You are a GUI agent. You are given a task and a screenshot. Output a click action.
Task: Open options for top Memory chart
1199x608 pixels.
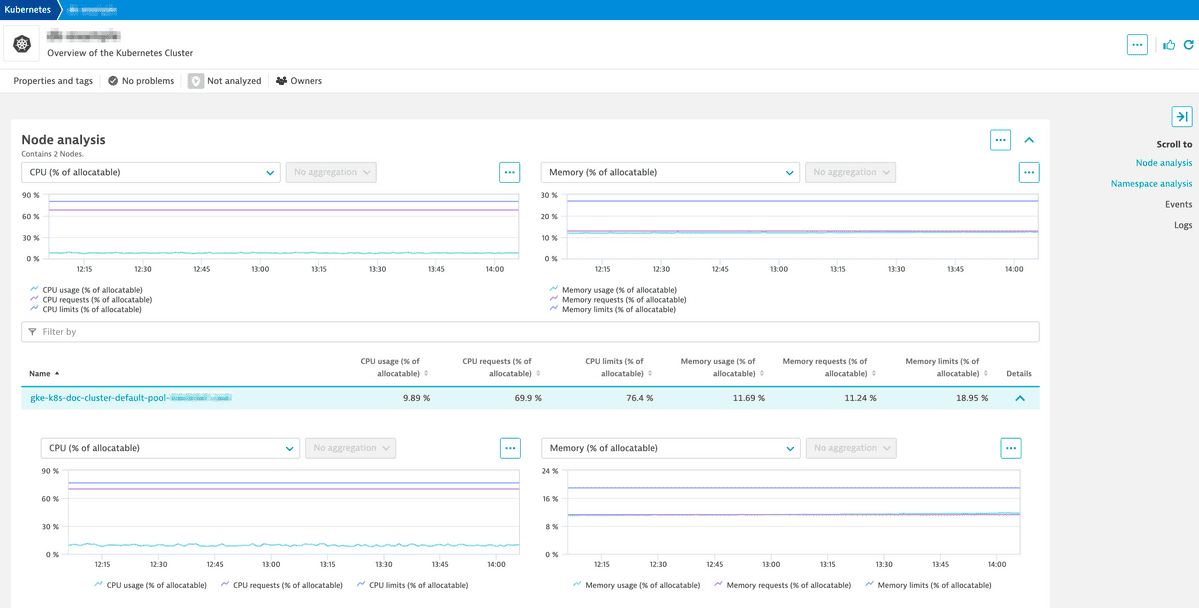tap(1029, 172)
